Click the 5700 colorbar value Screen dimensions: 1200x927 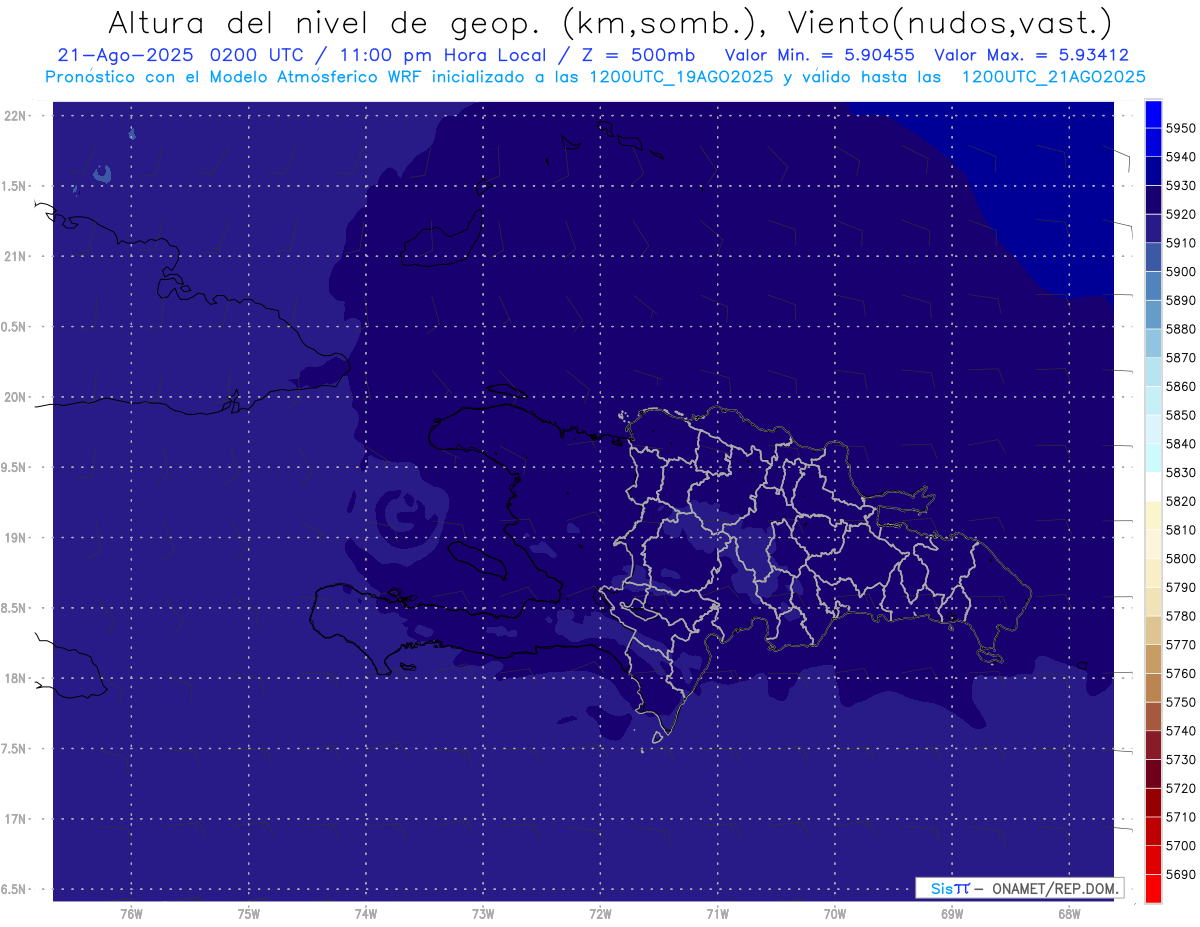(x=1181, y=846)
